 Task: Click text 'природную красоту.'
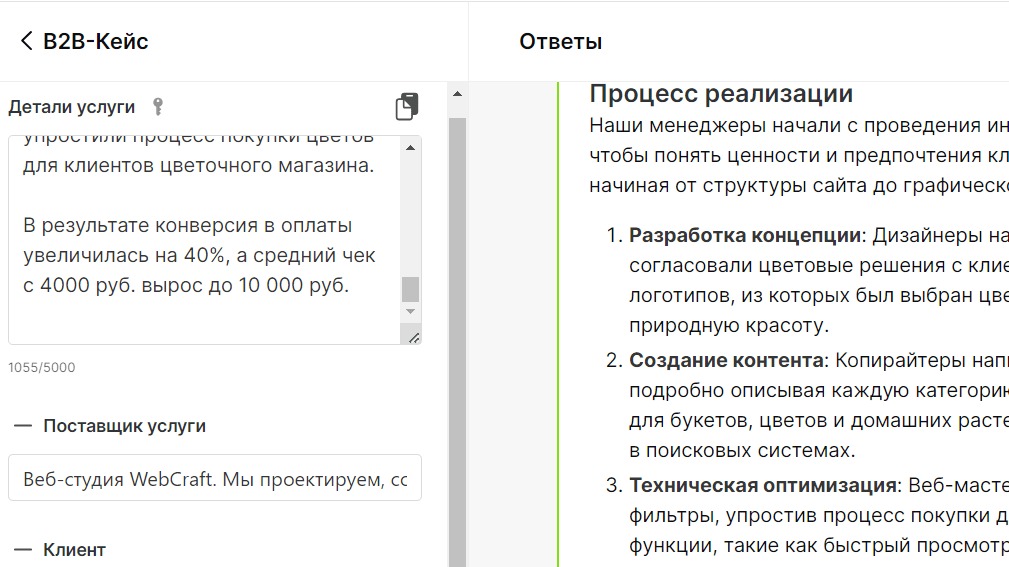(x=729, y=326)
